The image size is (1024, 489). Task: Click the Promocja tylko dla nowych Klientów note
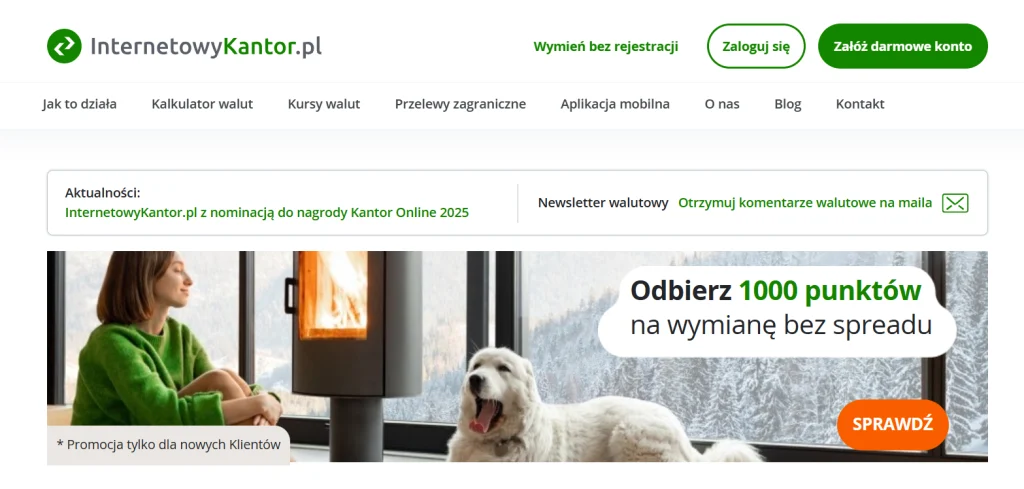(x=168, y=445)
